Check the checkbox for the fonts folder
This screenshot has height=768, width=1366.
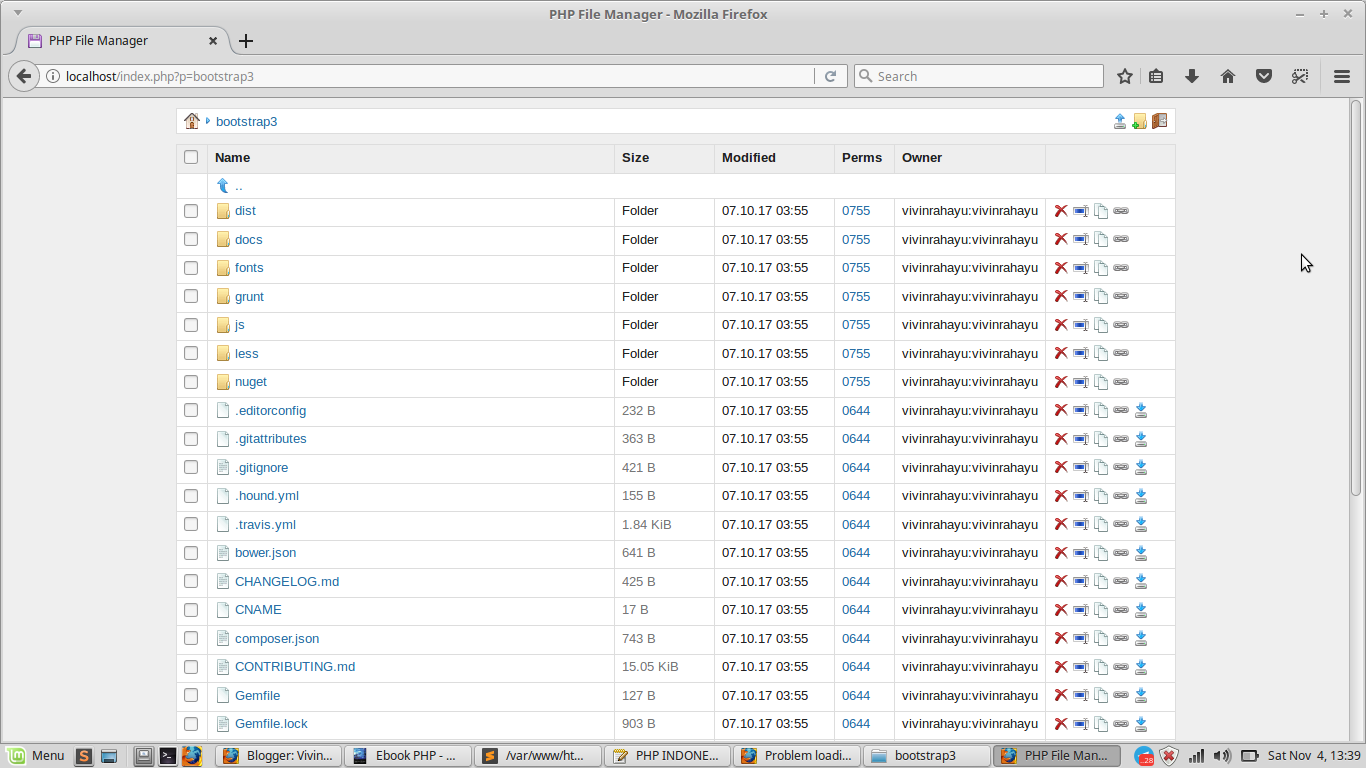point(191,267)
